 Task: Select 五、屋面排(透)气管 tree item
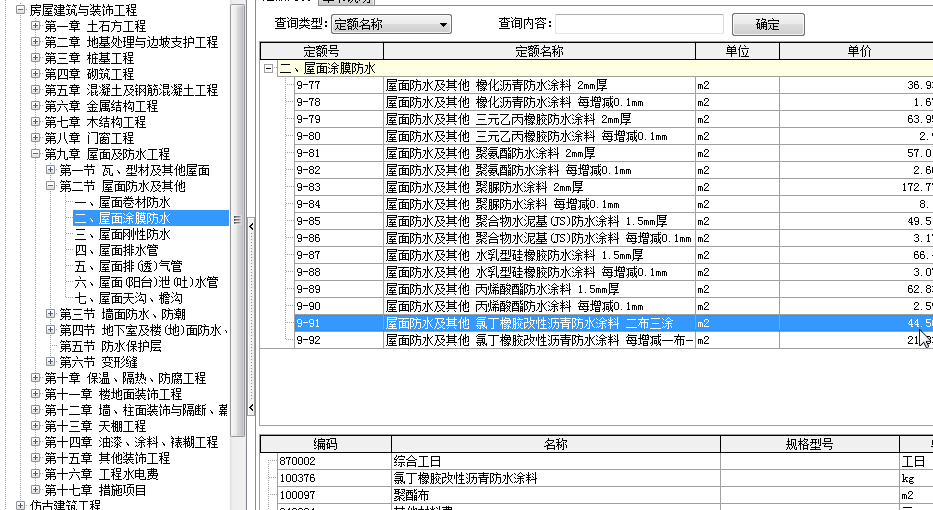point(129,267)
